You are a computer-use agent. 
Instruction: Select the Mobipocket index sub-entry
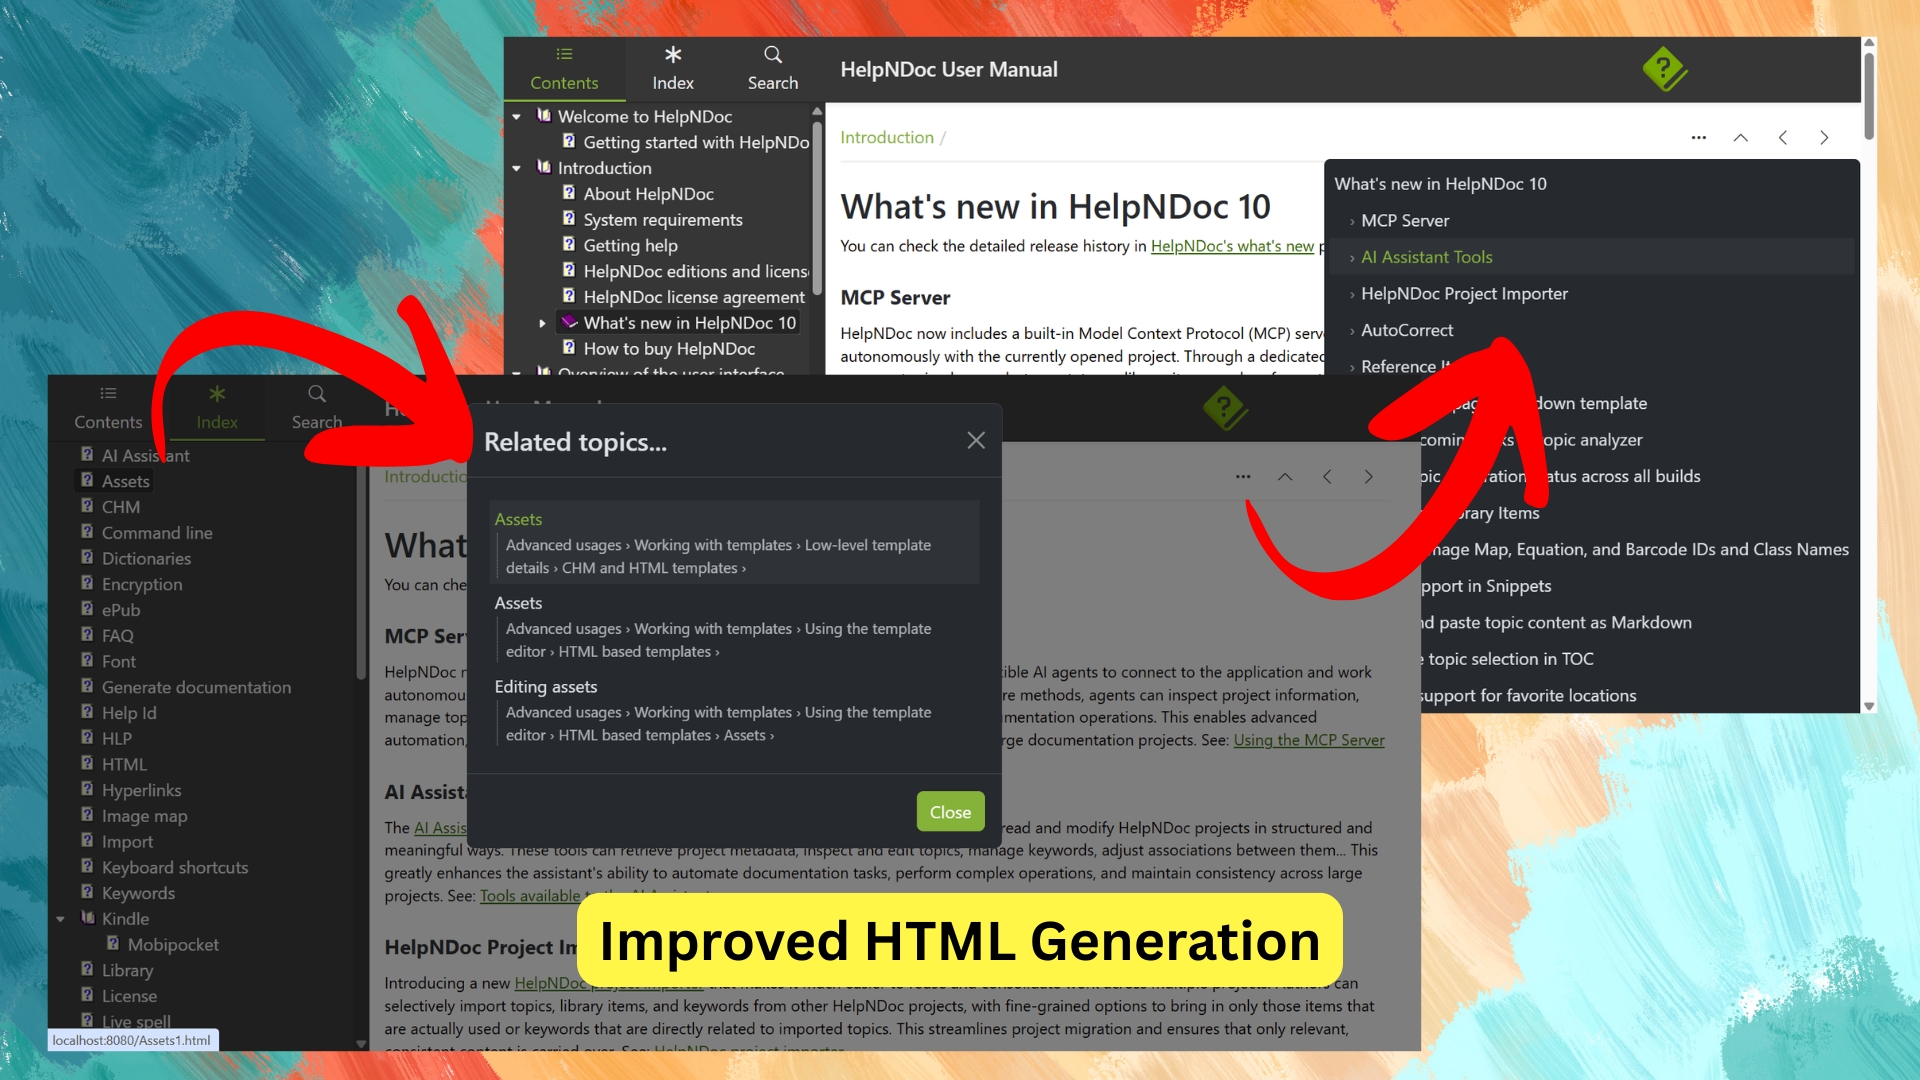pos(173,945)
